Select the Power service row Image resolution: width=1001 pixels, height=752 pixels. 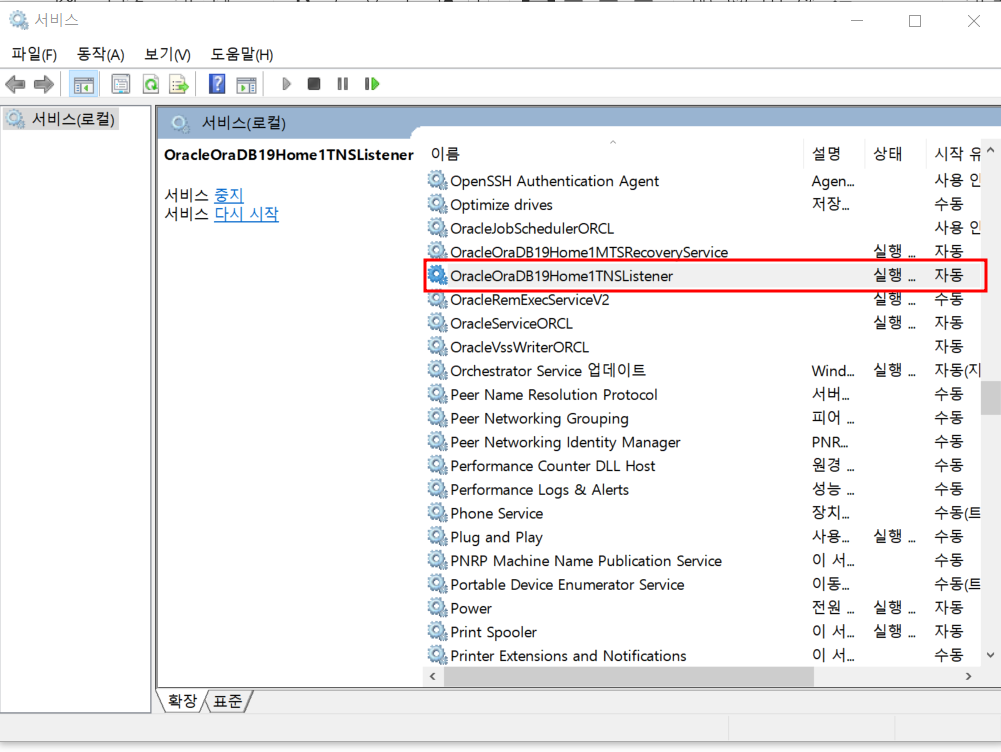pos(703,608)
